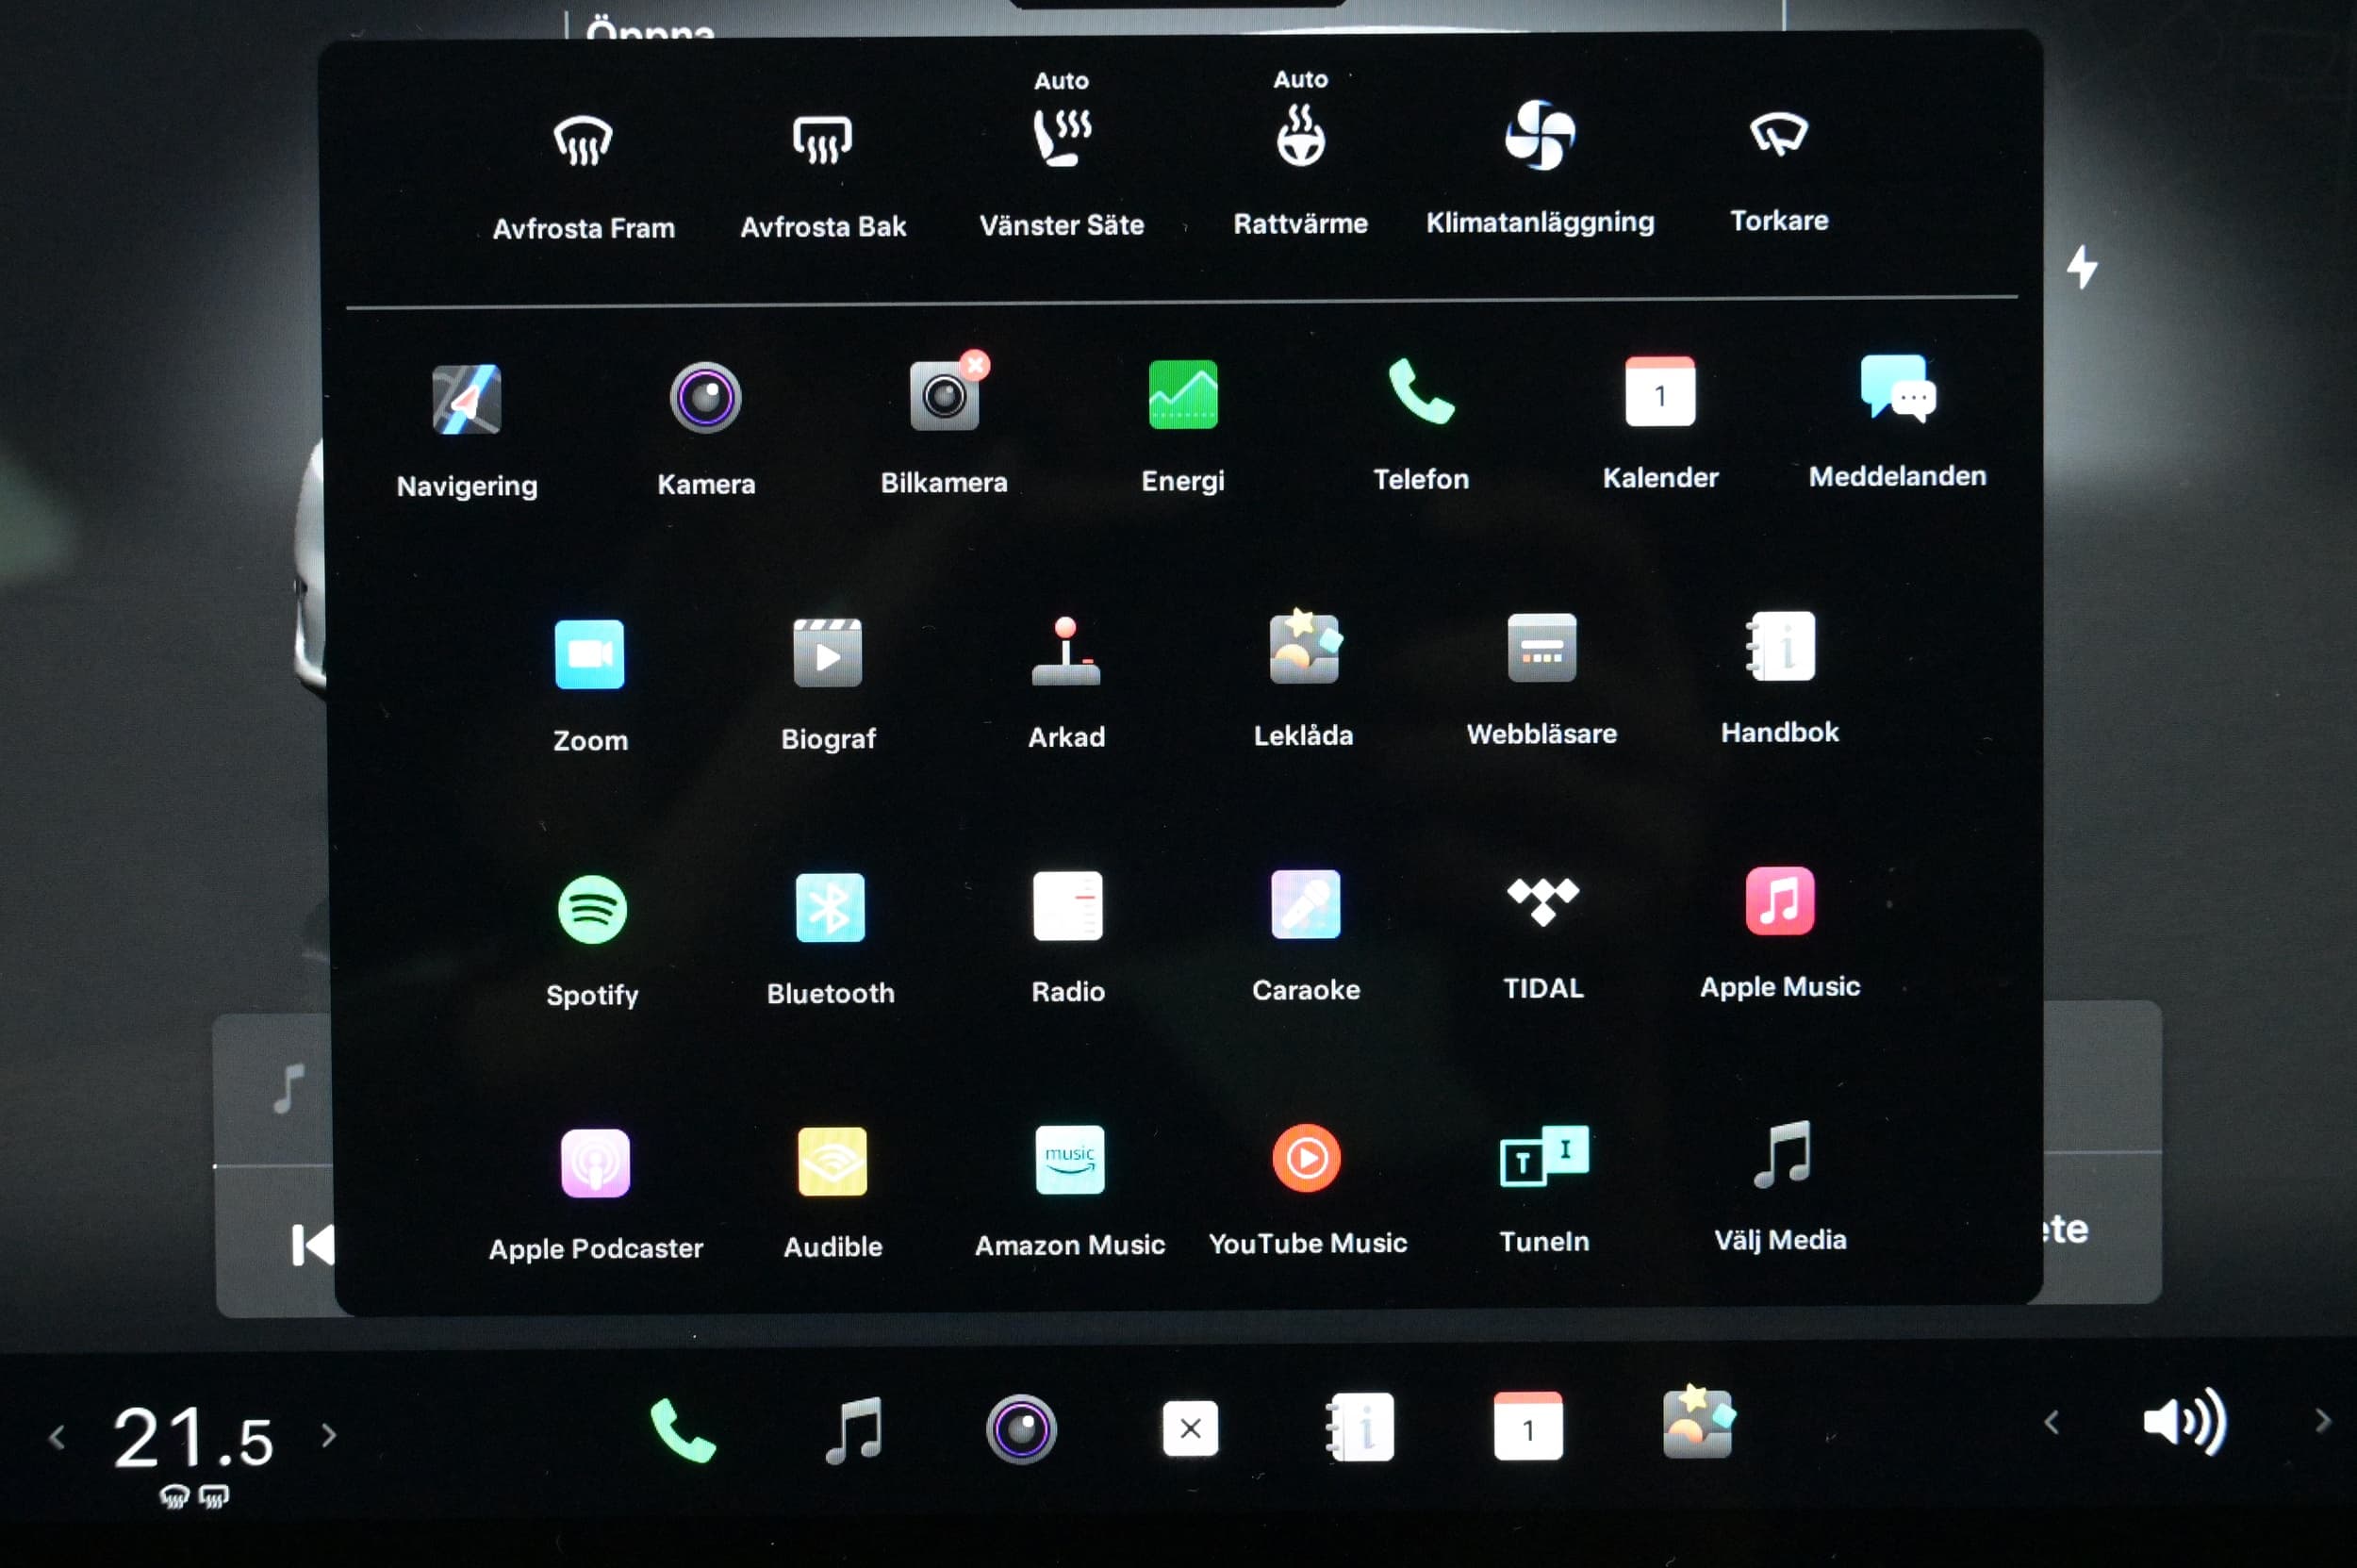Tap the manual icon in bottom dock
This screenshot has height=1568, width=2357.
pos(1359,1427)
